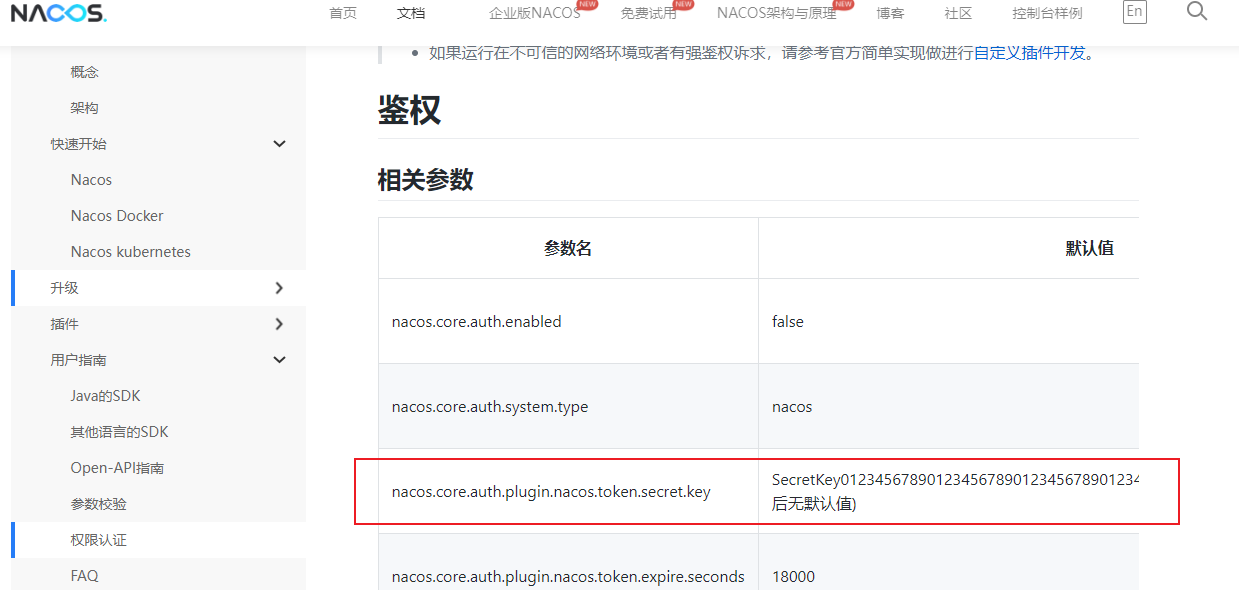Screen dimensions: 1239x590
Task: Click the 升级 sidebar label
Action: pos(64,288)
